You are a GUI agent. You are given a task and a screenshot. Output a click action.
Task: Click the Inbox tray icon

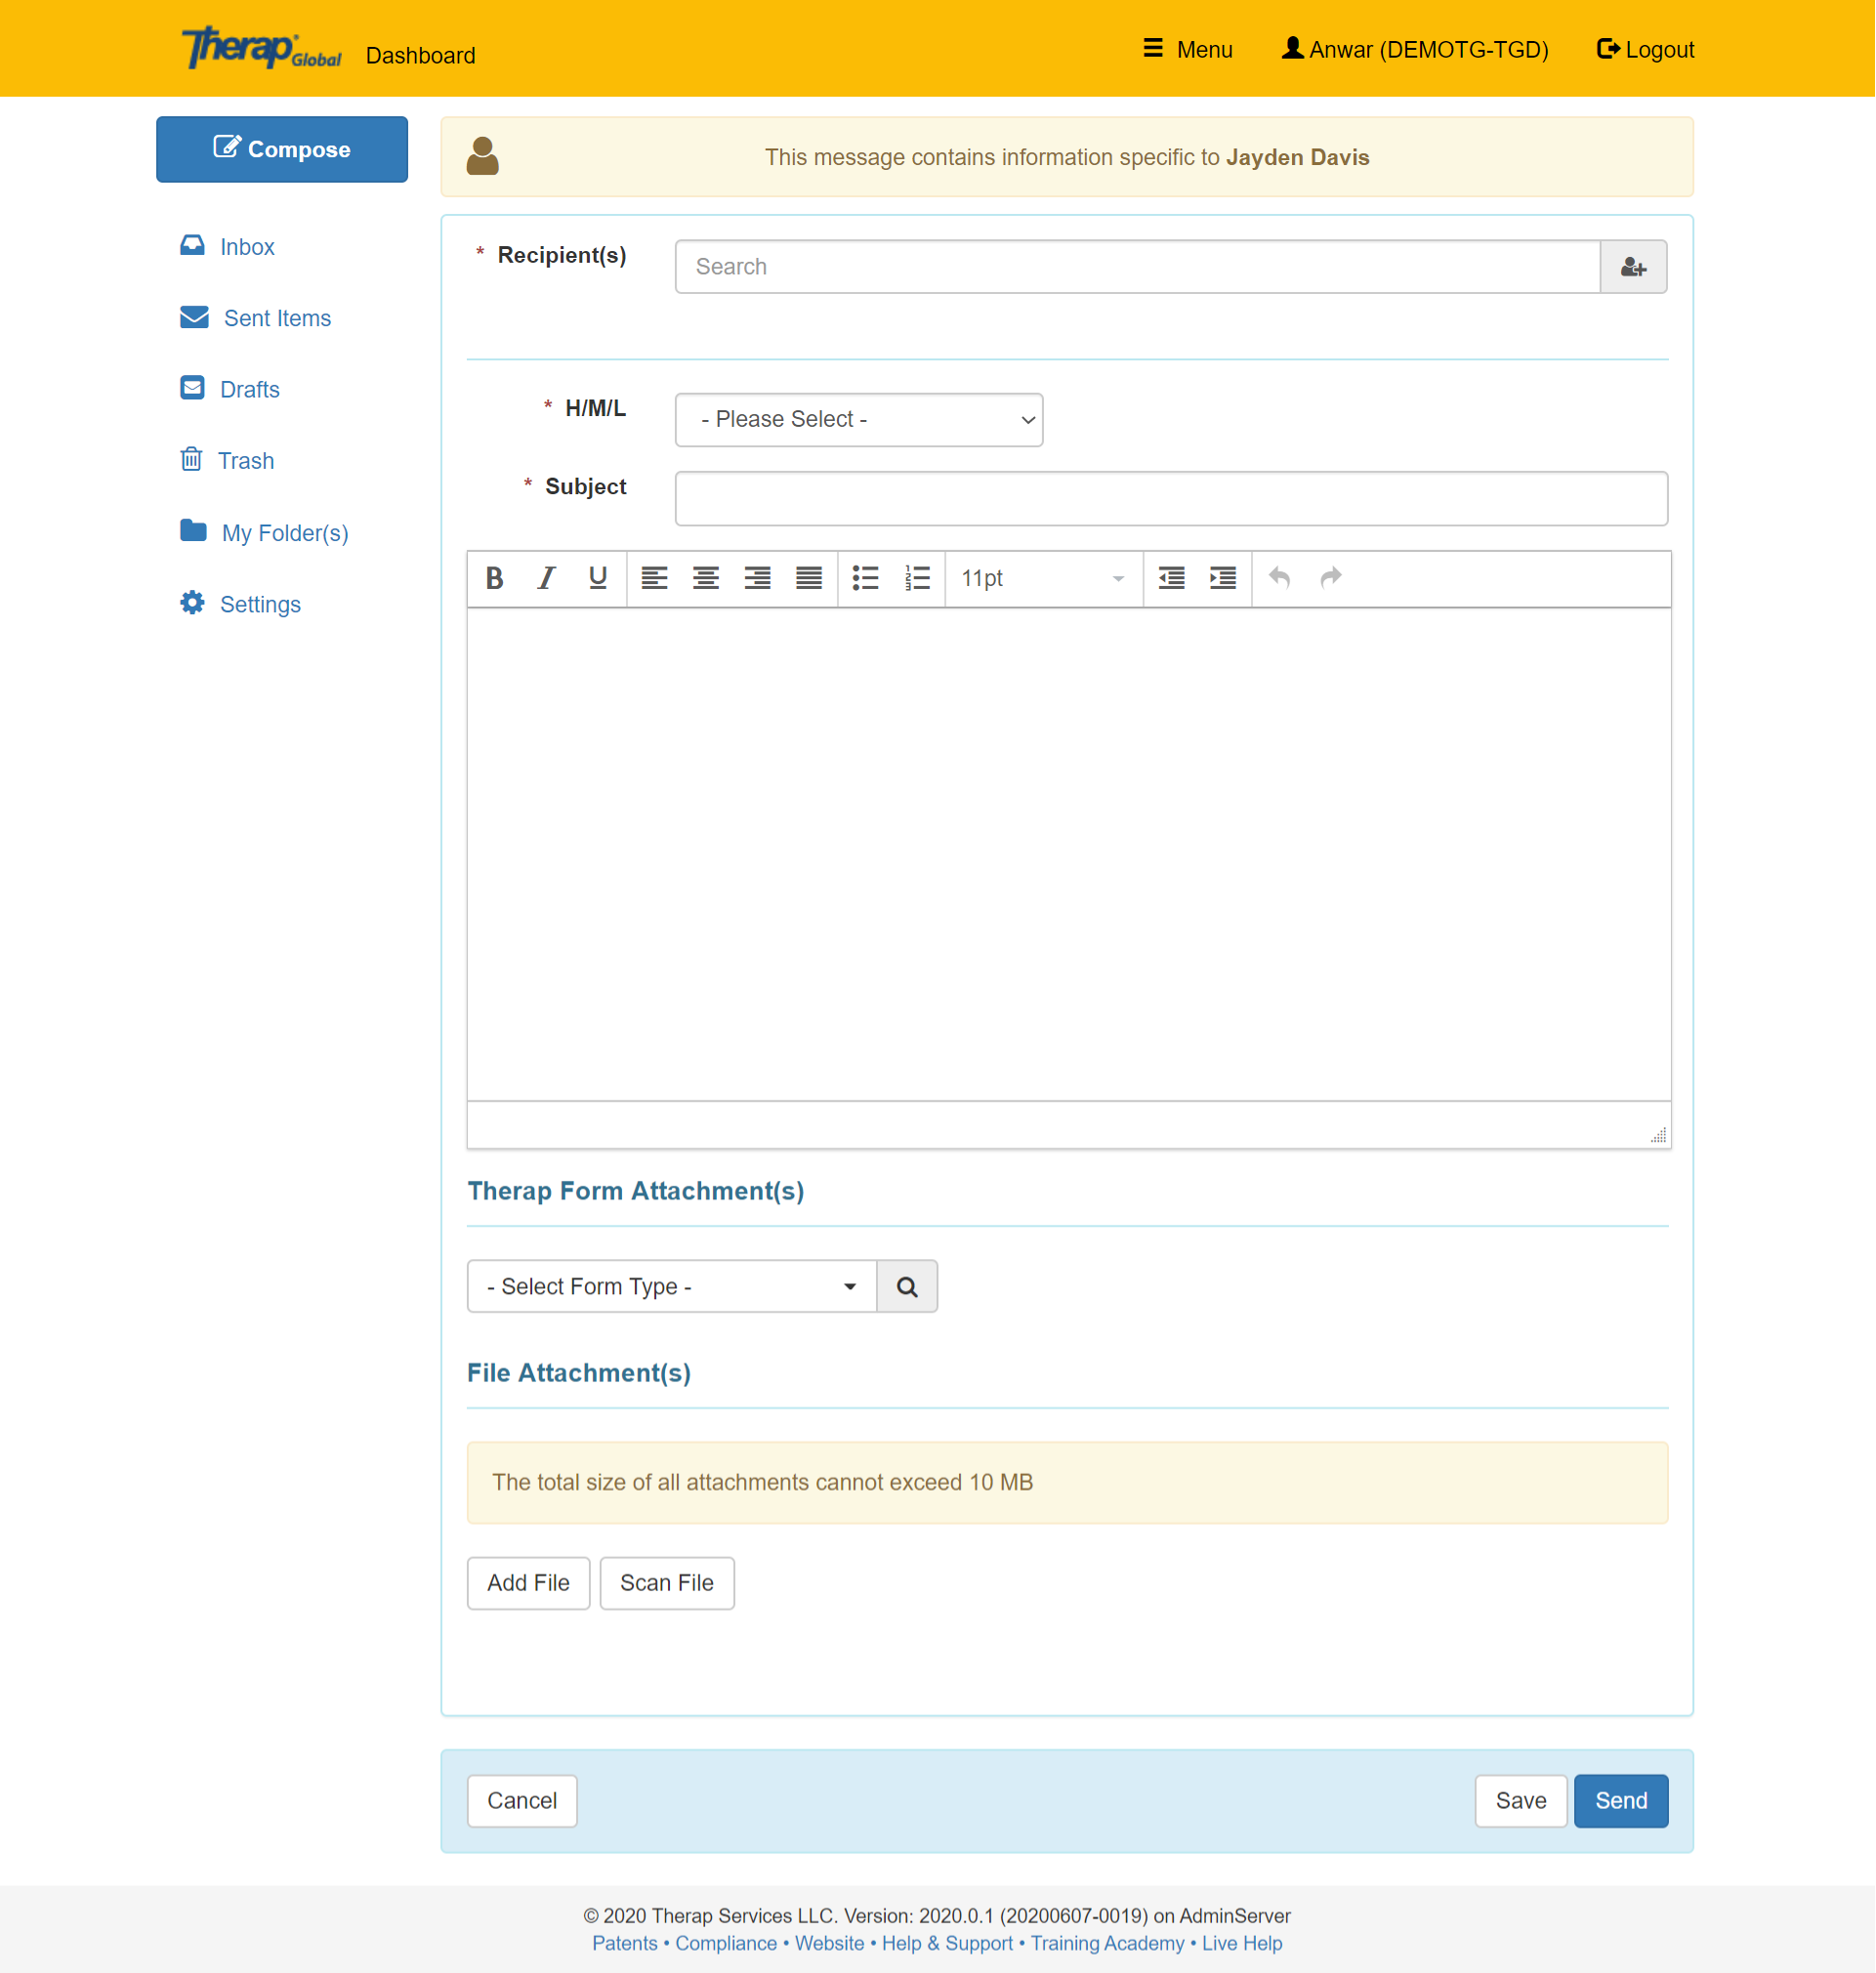(x=192, y=246)
